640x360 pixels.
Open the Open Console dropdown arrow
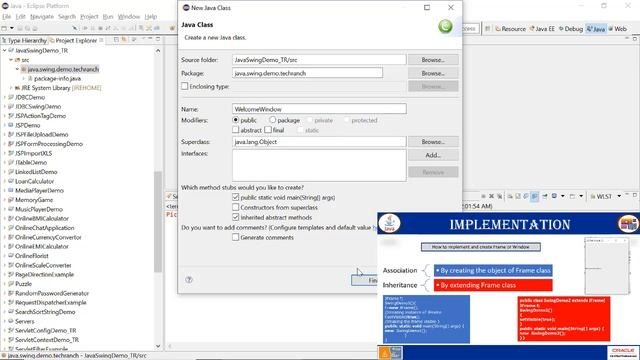[x=581, y=196]
